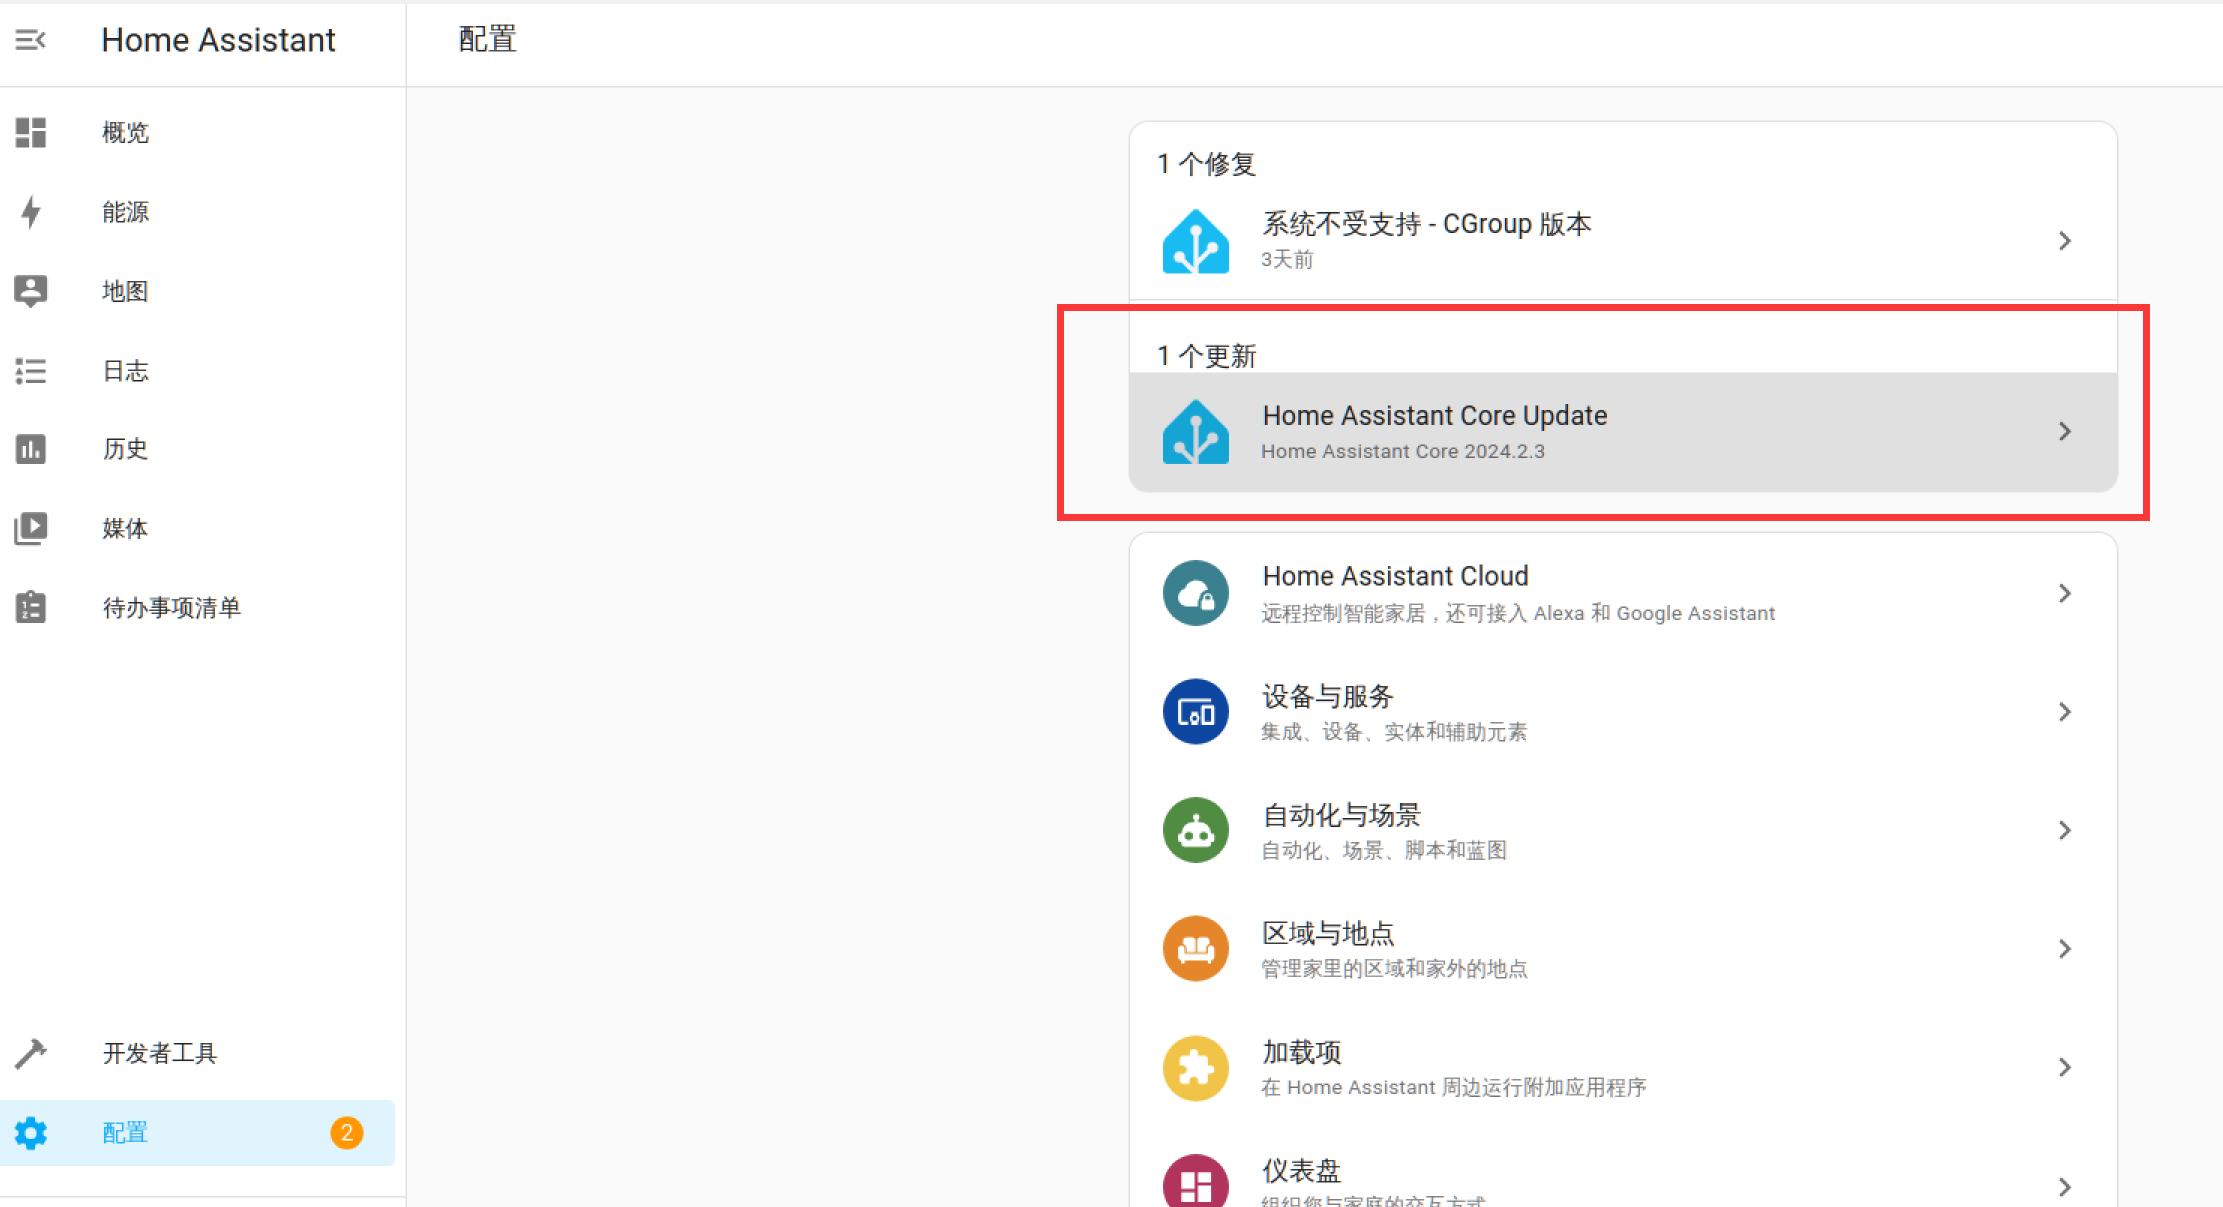This screenshot has height=1207, width=2223.
Task: Click the 集成、设备、实体和辅助元素 description
Action: [x=1394, y=732]
